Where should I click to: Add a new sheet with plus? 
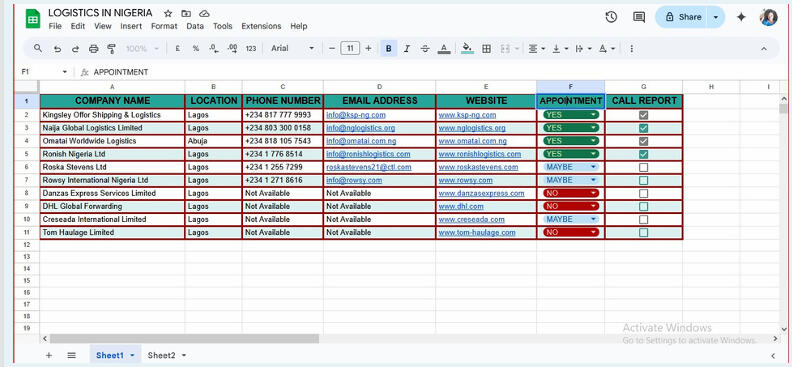(x=48, y=355)
